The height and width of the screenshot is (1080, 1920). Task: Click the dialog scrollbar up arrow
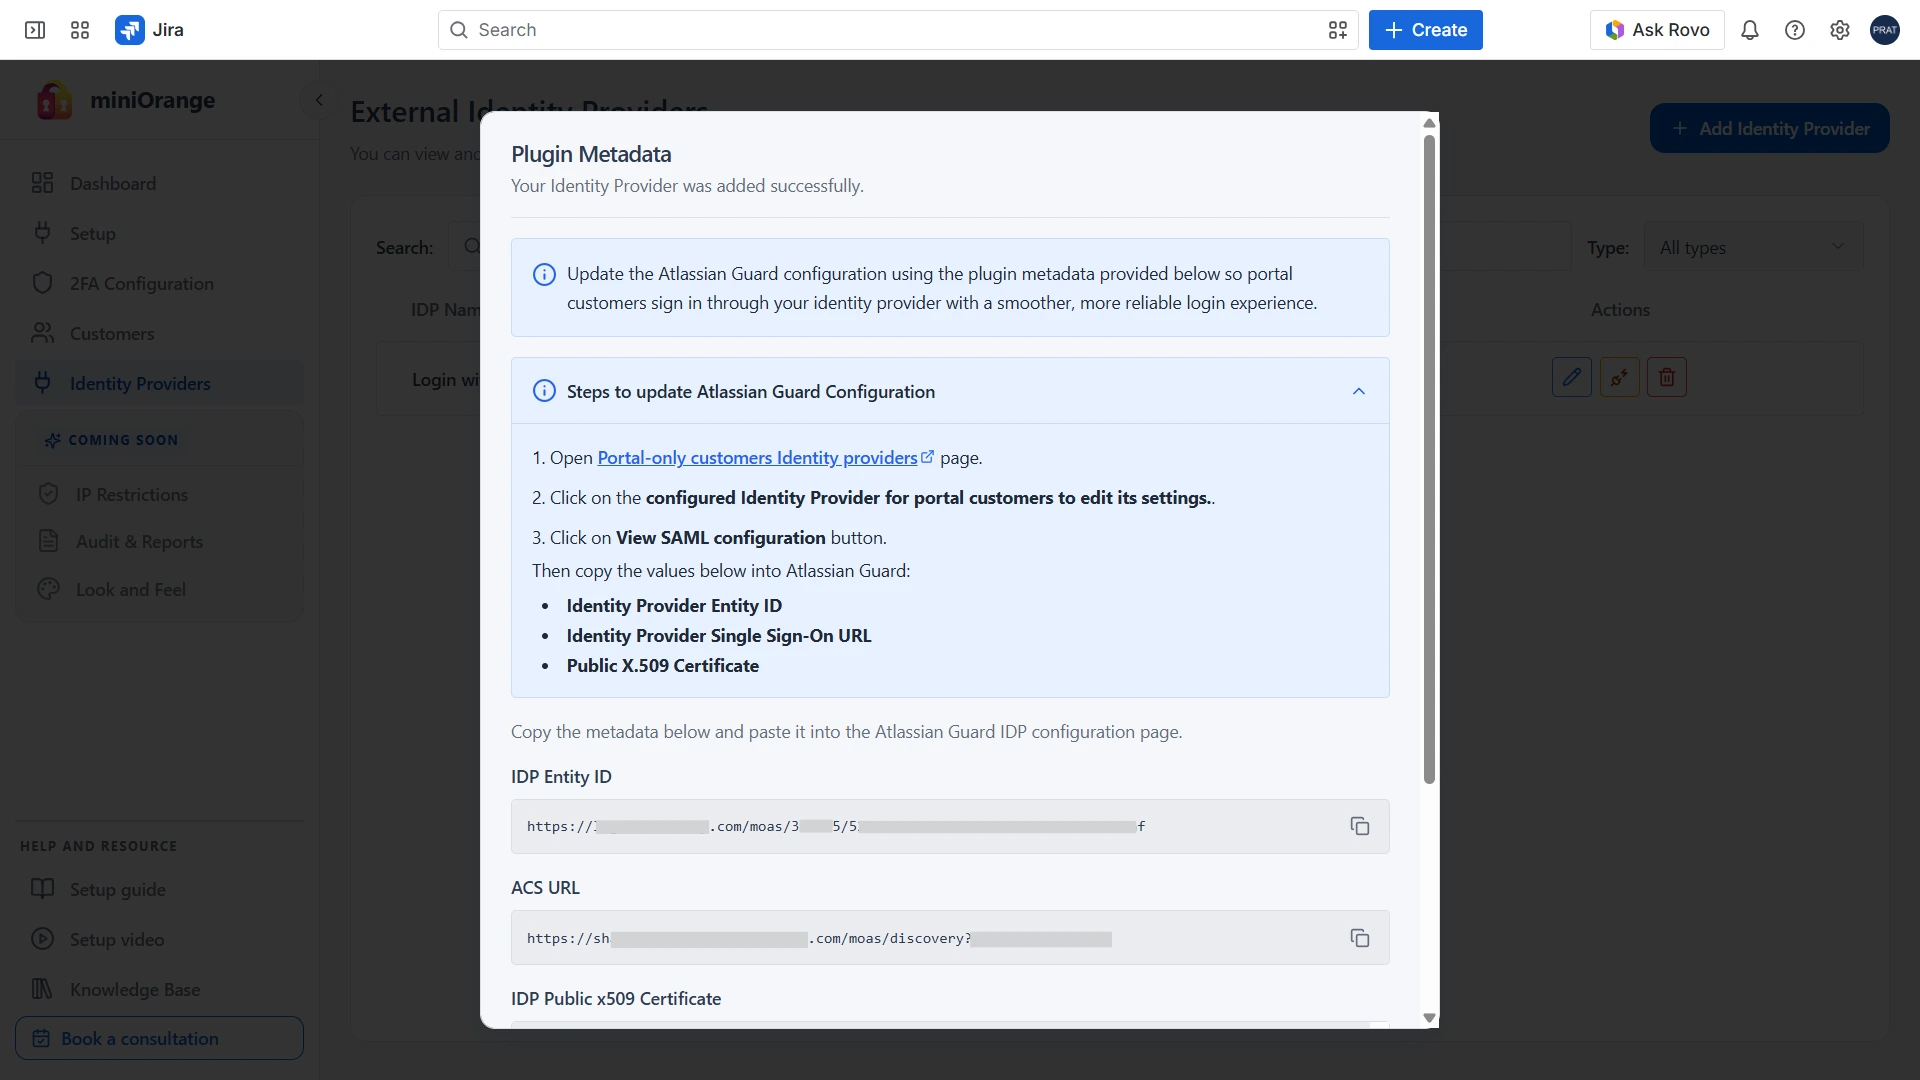pyautogui.click(x=1429, y=123)
